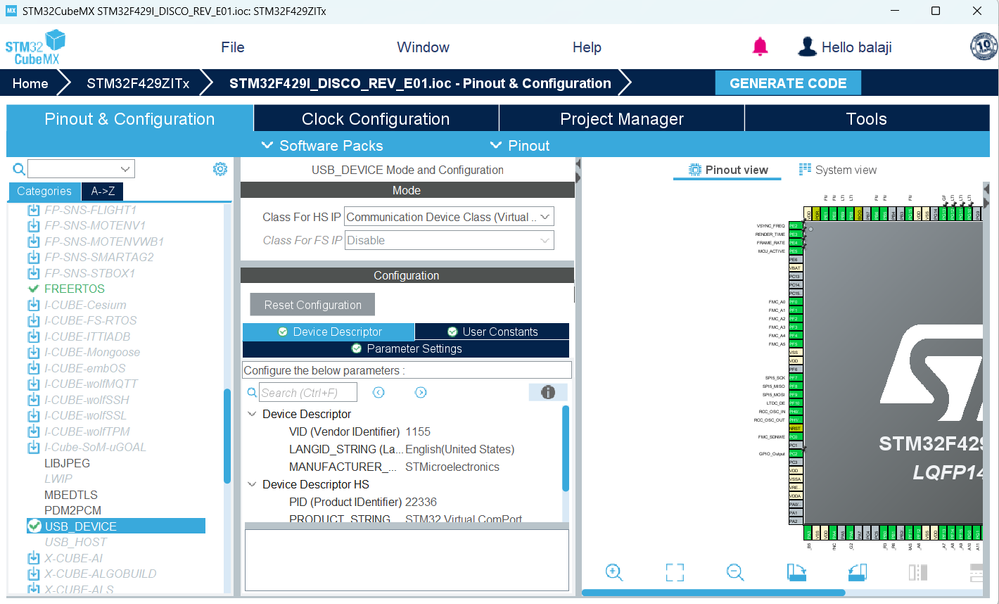Click the USB_DEVICE green check icon
The width and height of the screenshot is (999, 604).
[34, 526]
